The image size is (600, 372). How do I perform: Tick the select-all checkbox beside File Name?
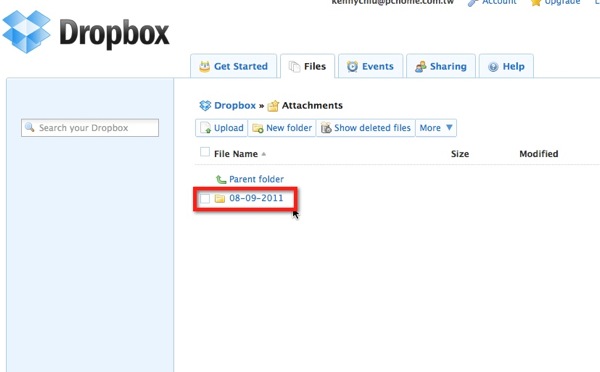(x=205, y=152)
